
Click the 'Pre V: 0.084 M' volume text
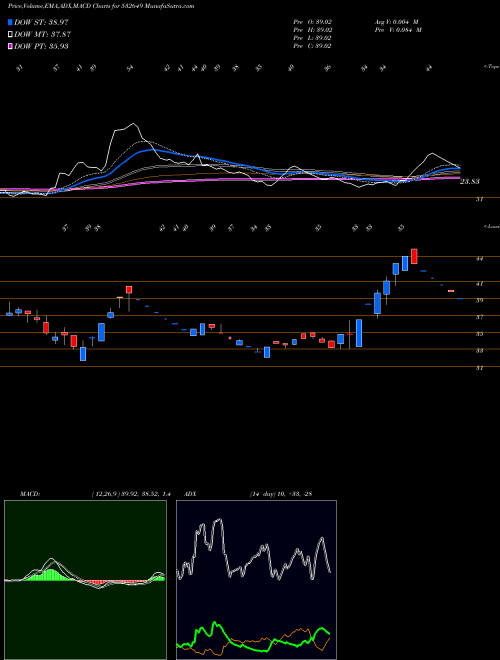397,30
